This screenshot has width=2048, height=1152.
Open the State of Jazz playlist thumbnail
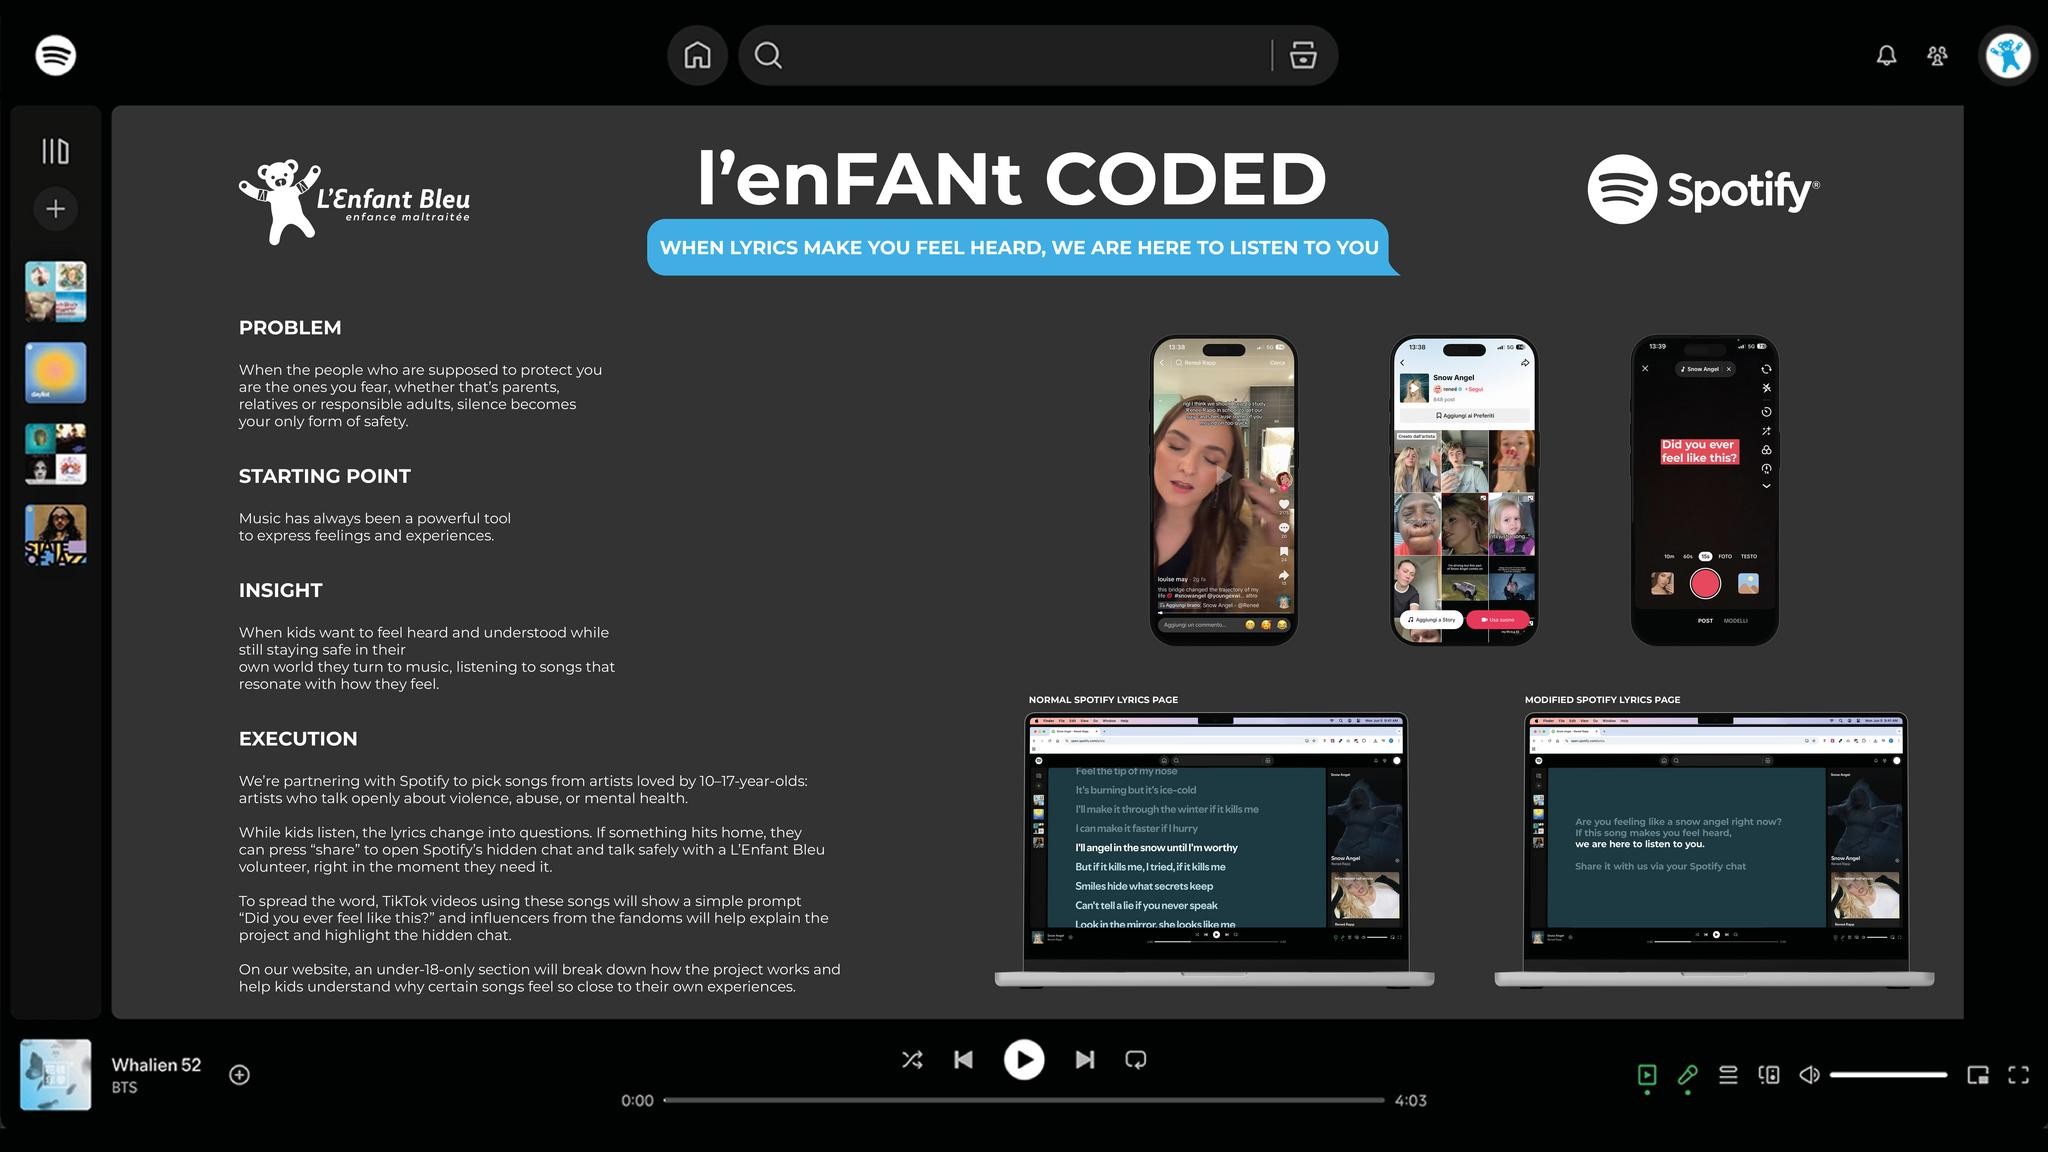point(55,535)
